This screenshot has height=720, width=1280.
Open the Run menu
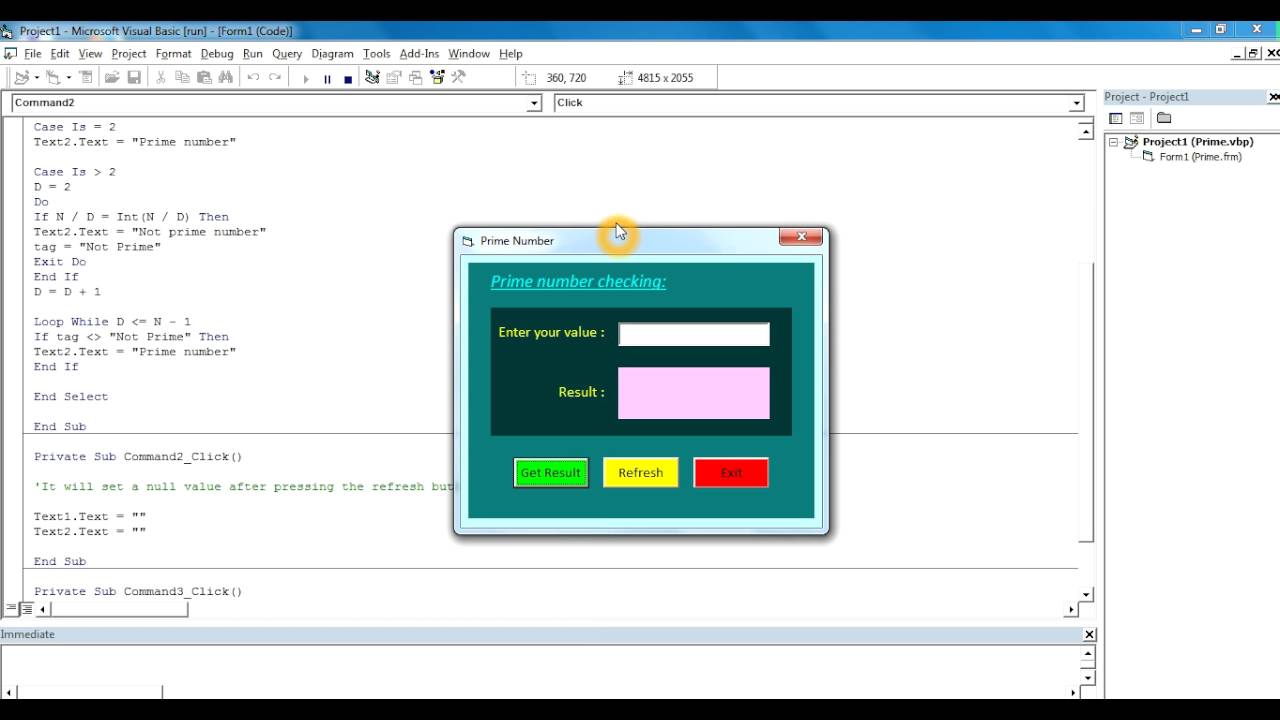click(253, 54)
